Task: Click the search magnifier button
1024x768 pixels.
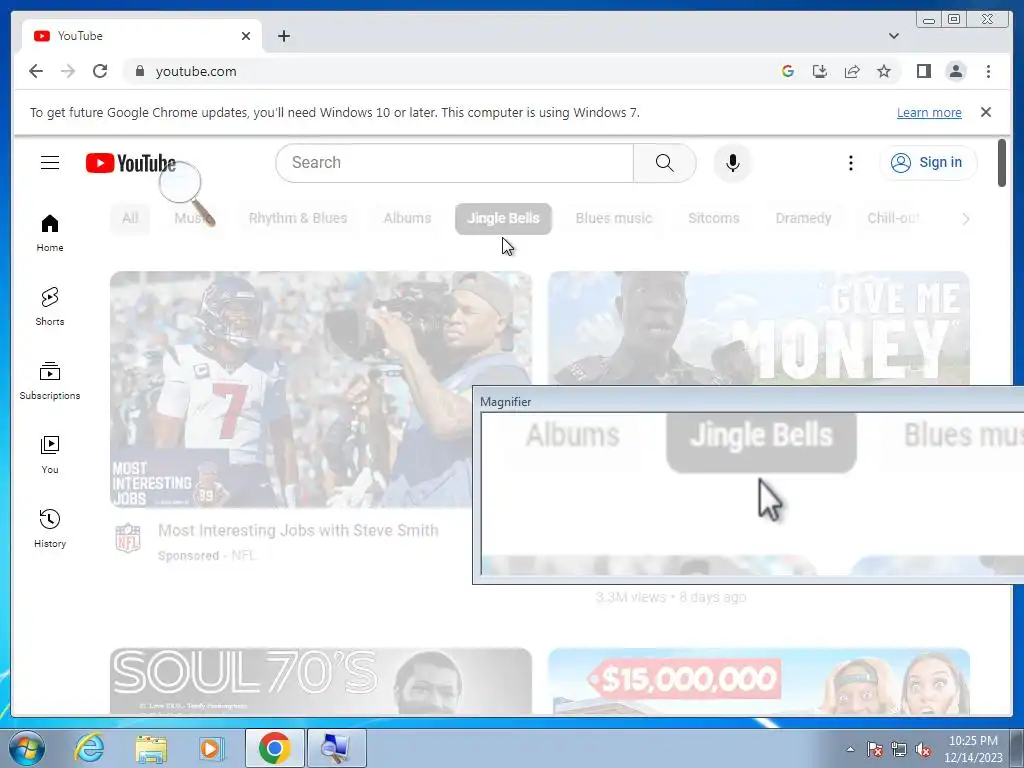Action: pyautogui.click(x=664, y=163)
